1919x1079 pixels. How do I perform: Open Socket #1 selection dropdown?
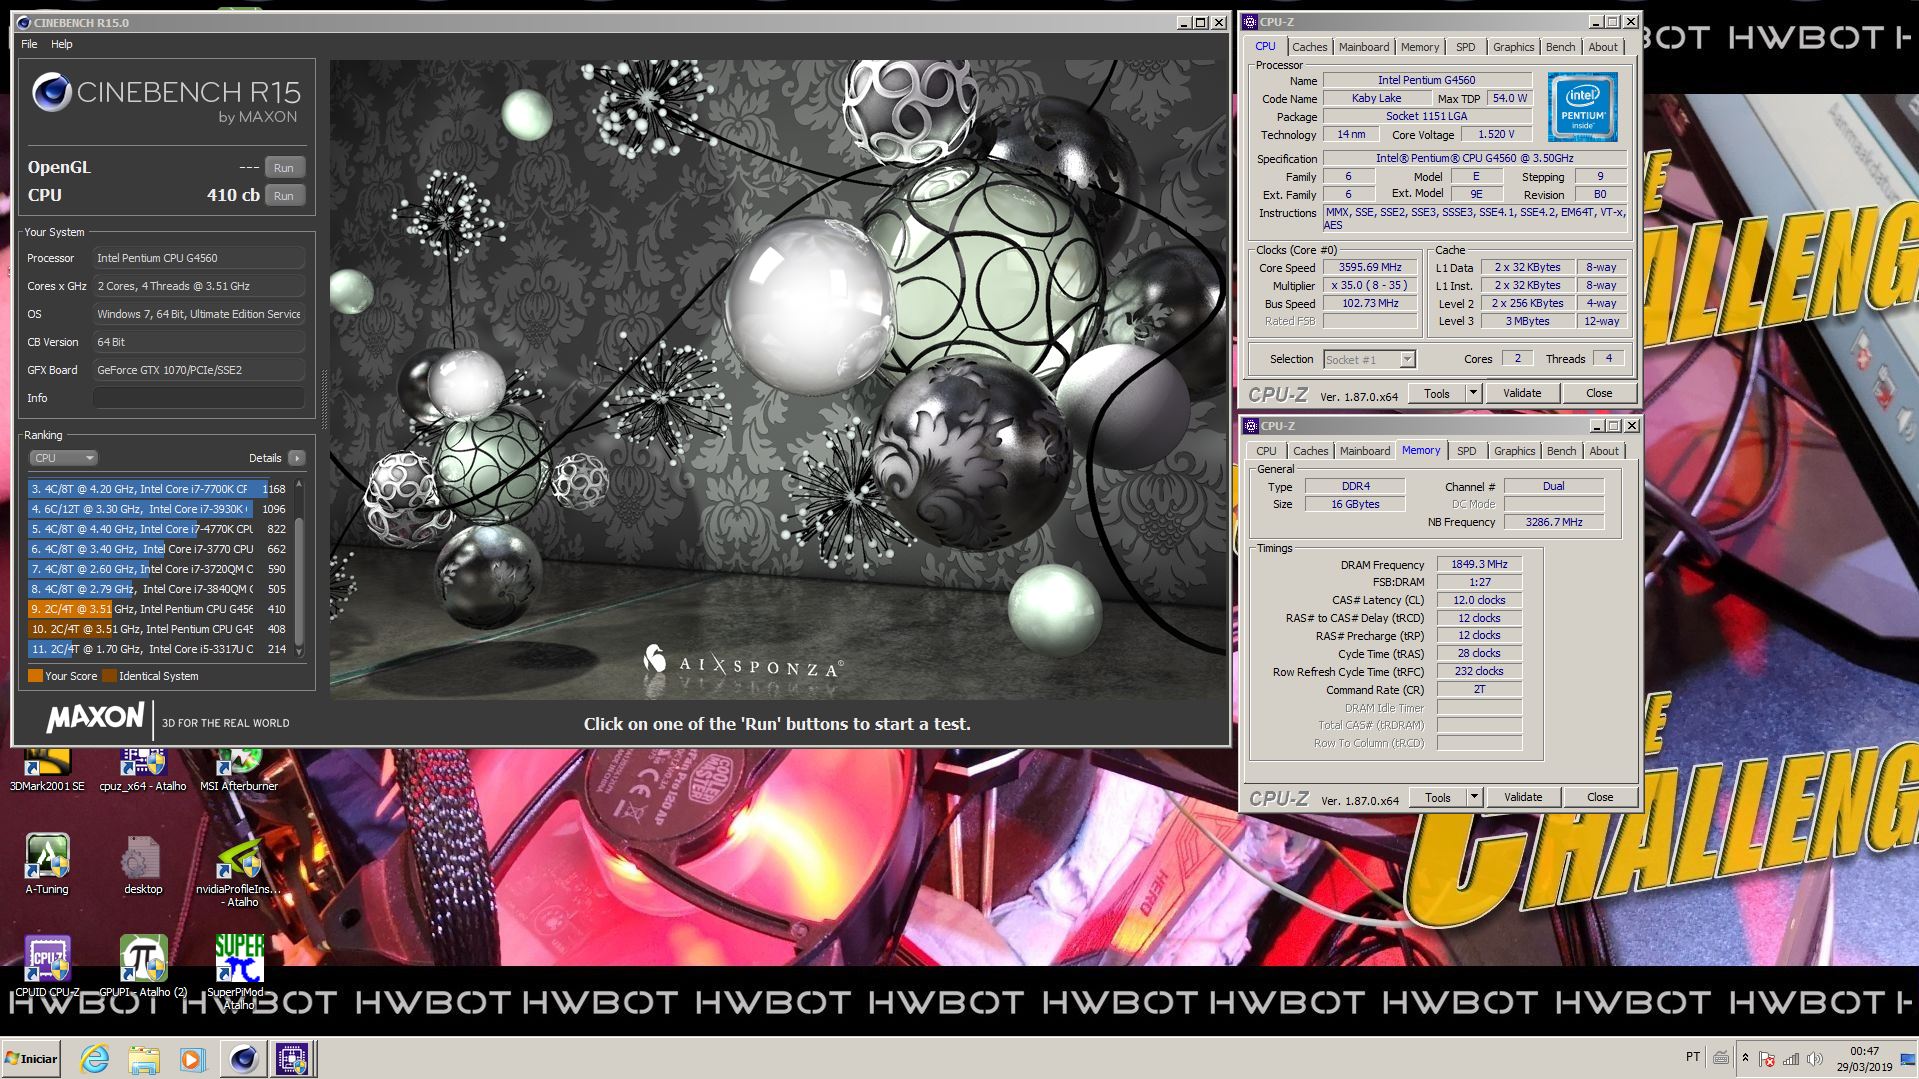pos(1369,359)
